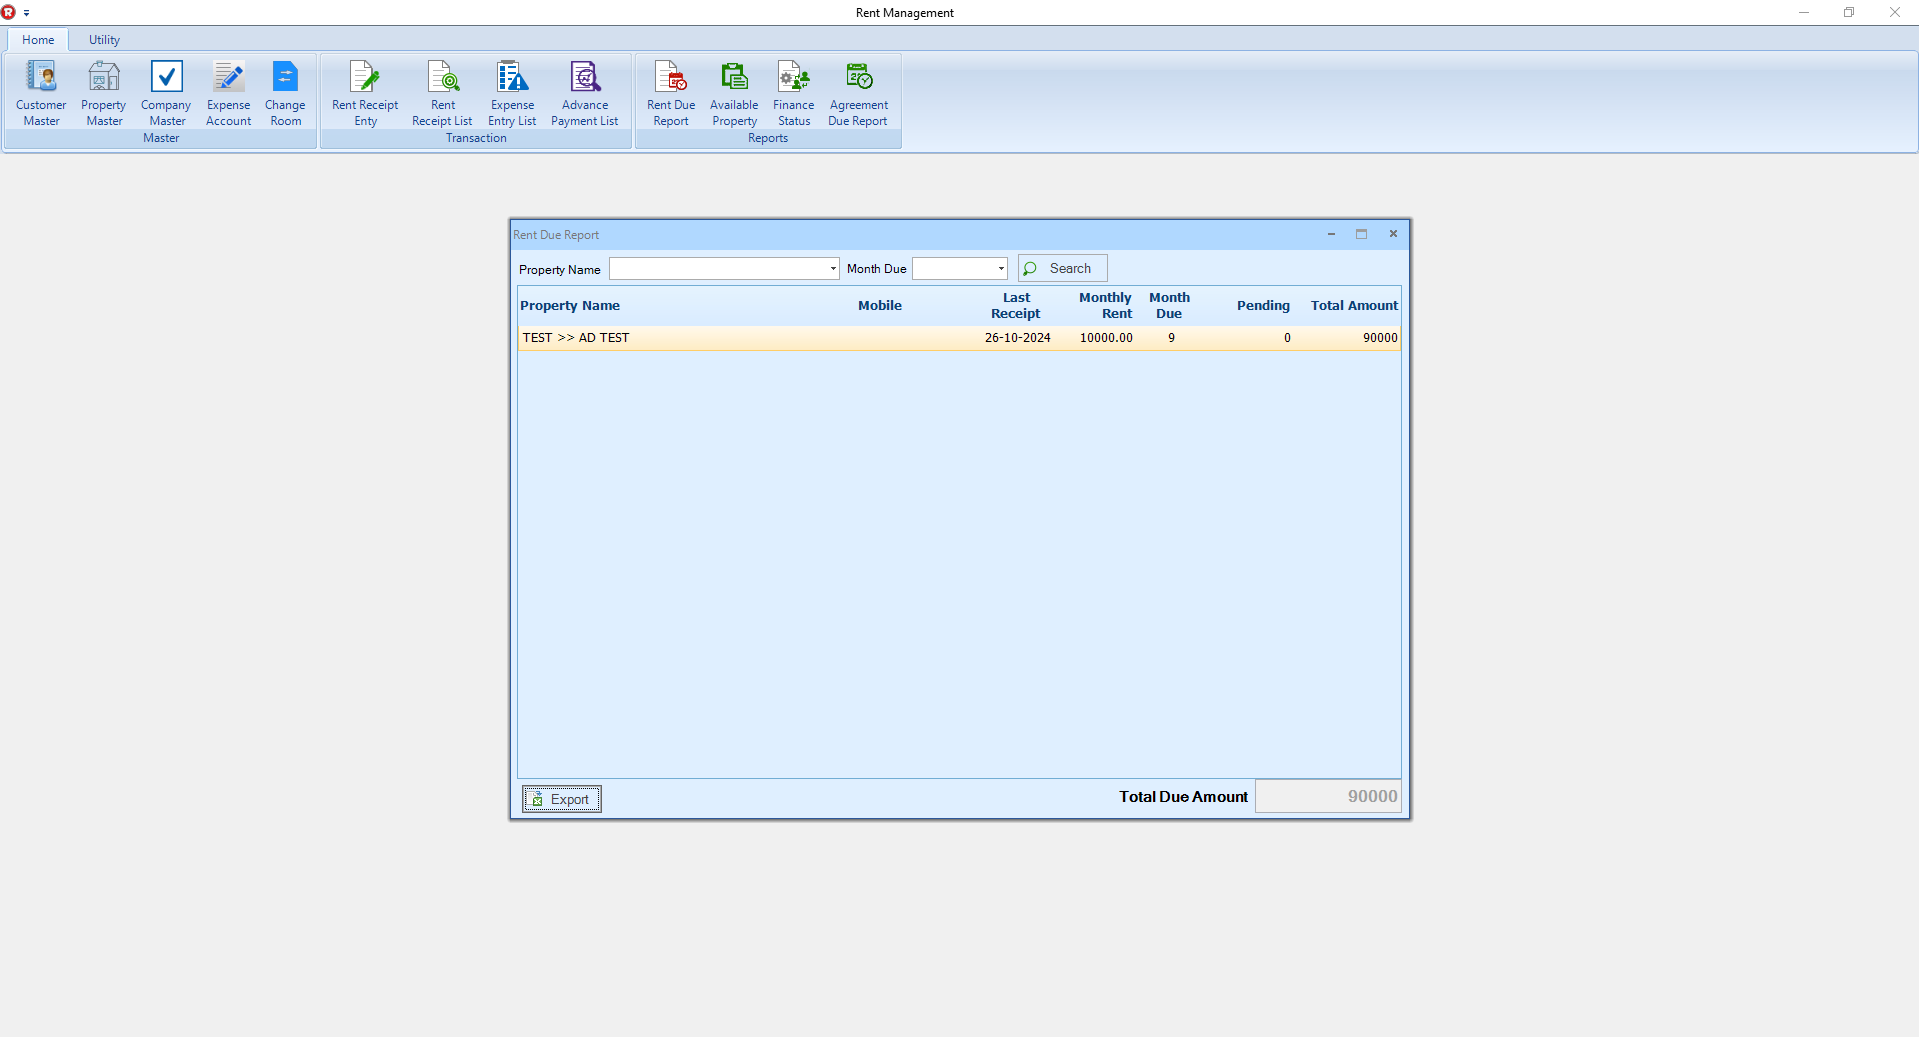Open the quick access toolbar arrow
Viewport: 1919px width, 1037px height.
coord(27,13)
